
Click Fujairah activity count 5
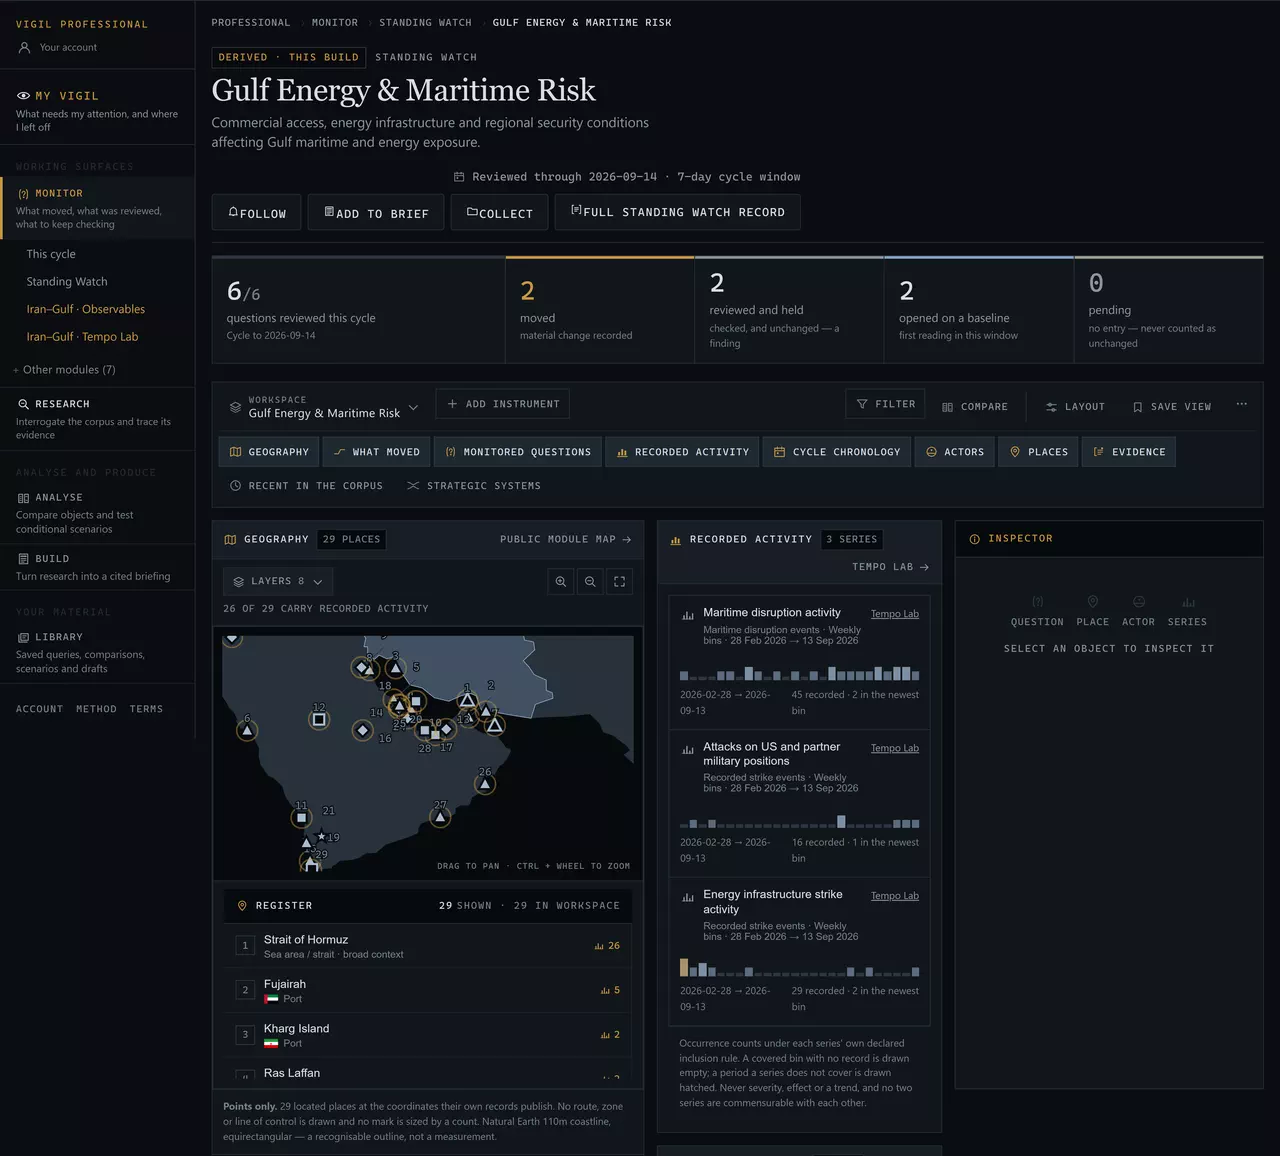pyautogui.click(x=610, y=990)
